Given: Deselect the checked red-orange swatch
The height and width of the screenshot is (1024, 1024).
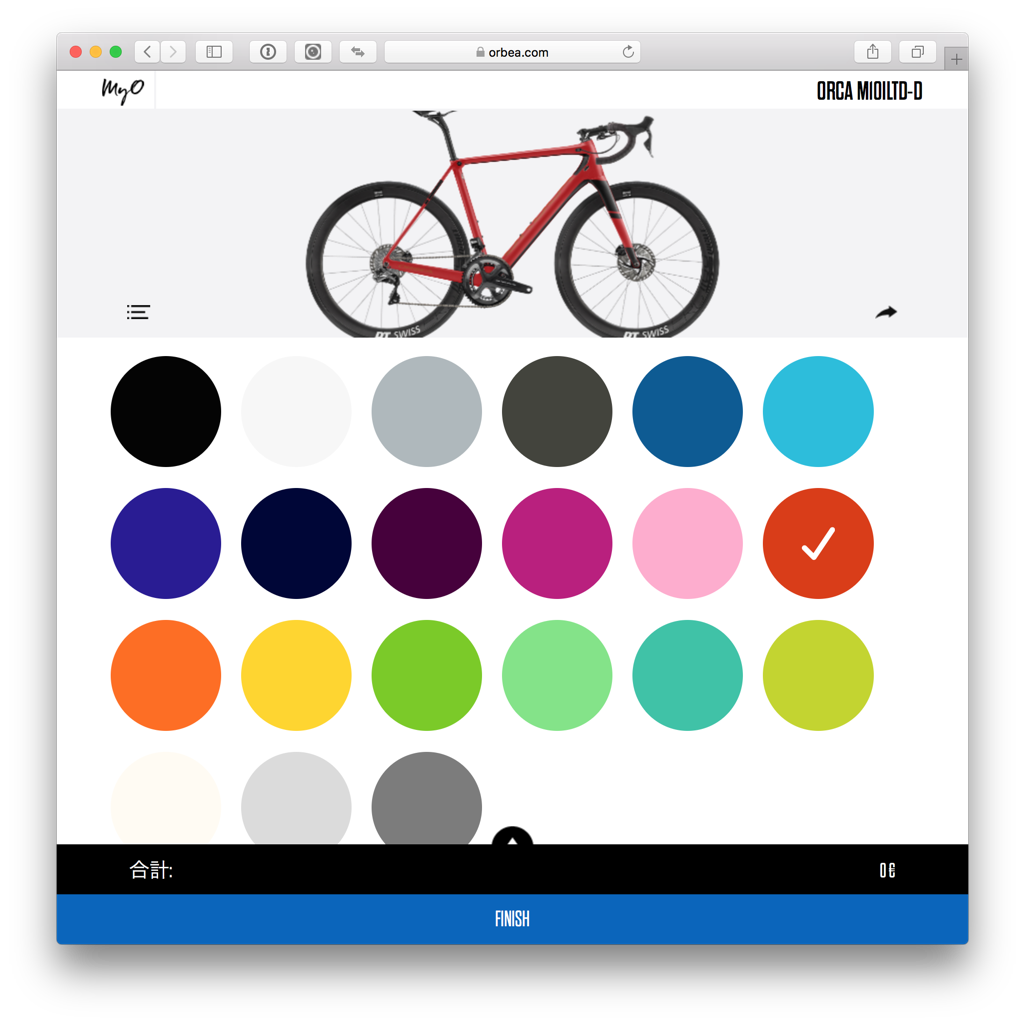Looking at the screenshot, I should [818, 543].
